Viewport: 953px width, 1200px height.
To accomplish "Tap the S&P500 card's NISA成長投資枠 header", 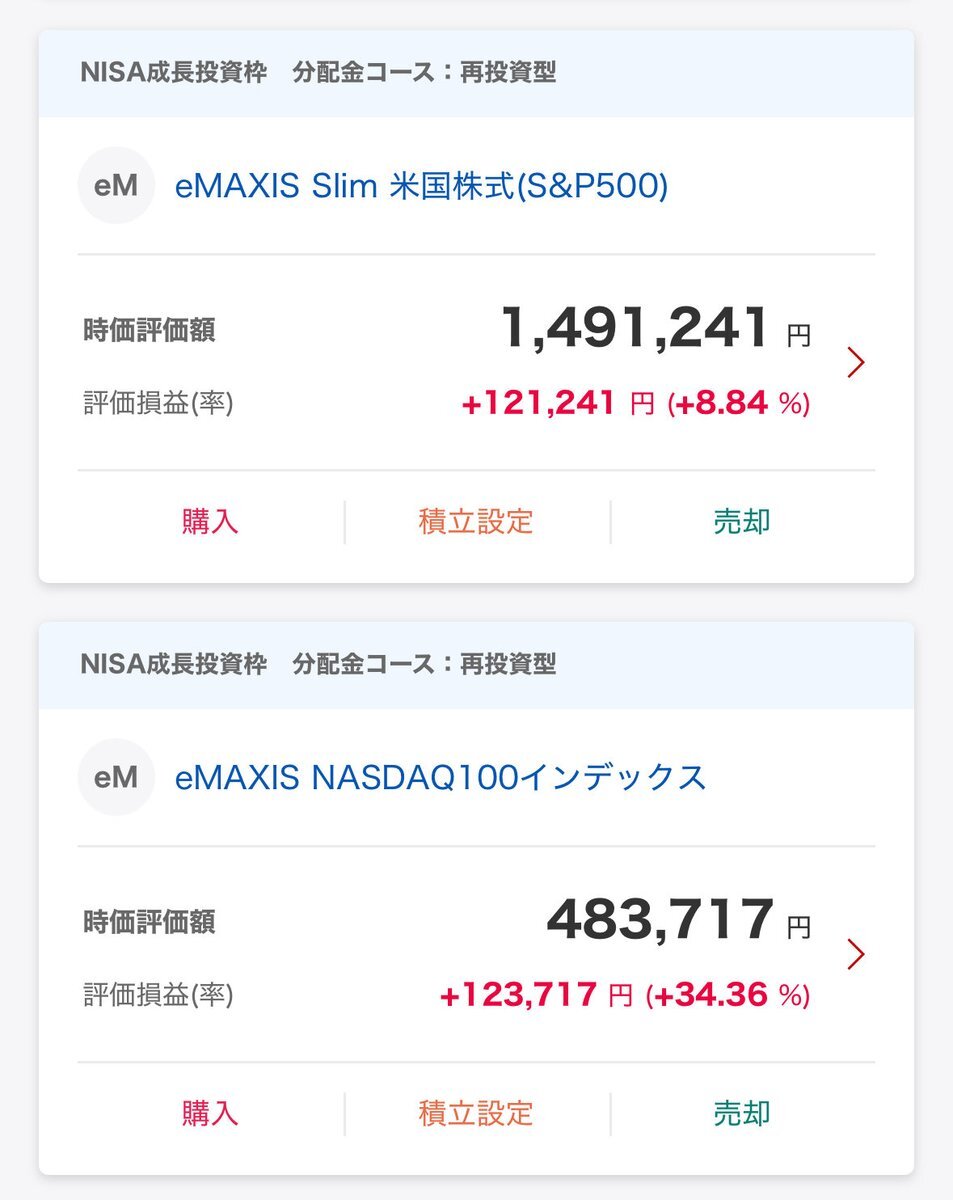I will click(174, 73).
